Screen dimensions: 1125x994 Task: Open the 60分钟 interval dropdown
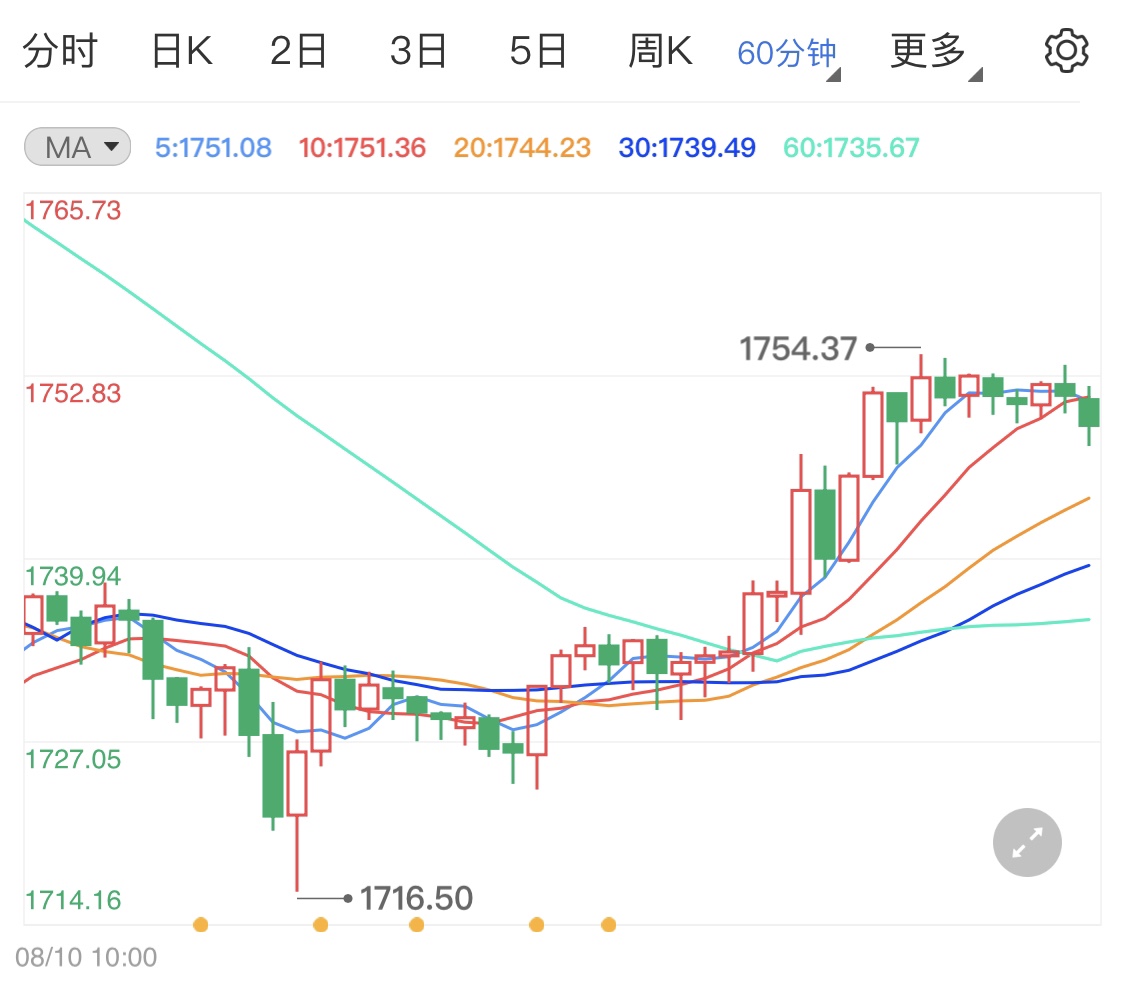(788, 55)
